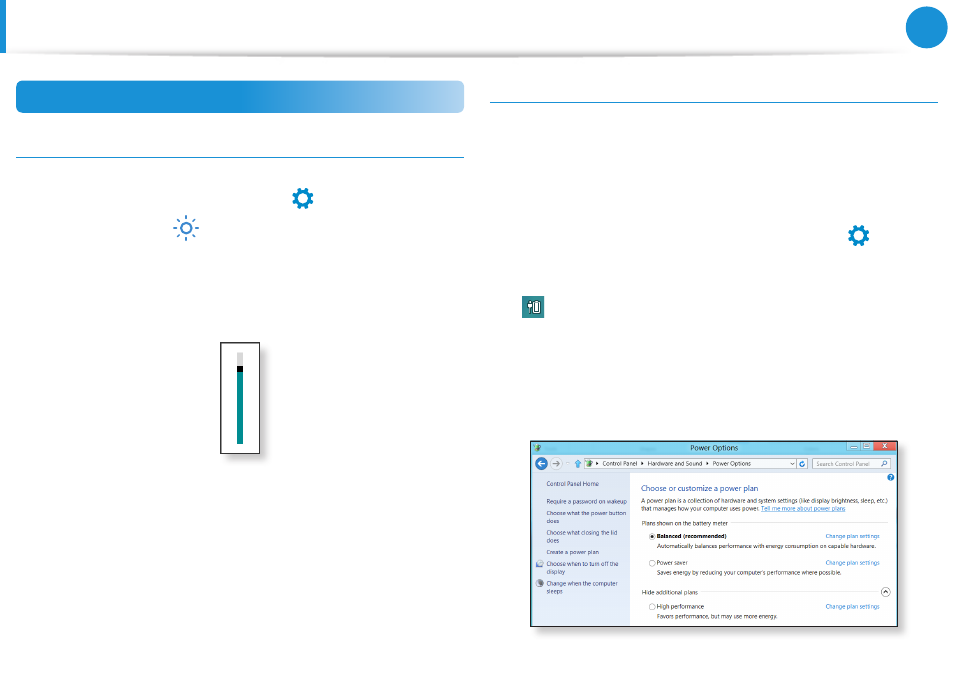Viewport: 954px width, 677px height.
Task: Click the black brightness slider thumb
Action: point(240,369)
